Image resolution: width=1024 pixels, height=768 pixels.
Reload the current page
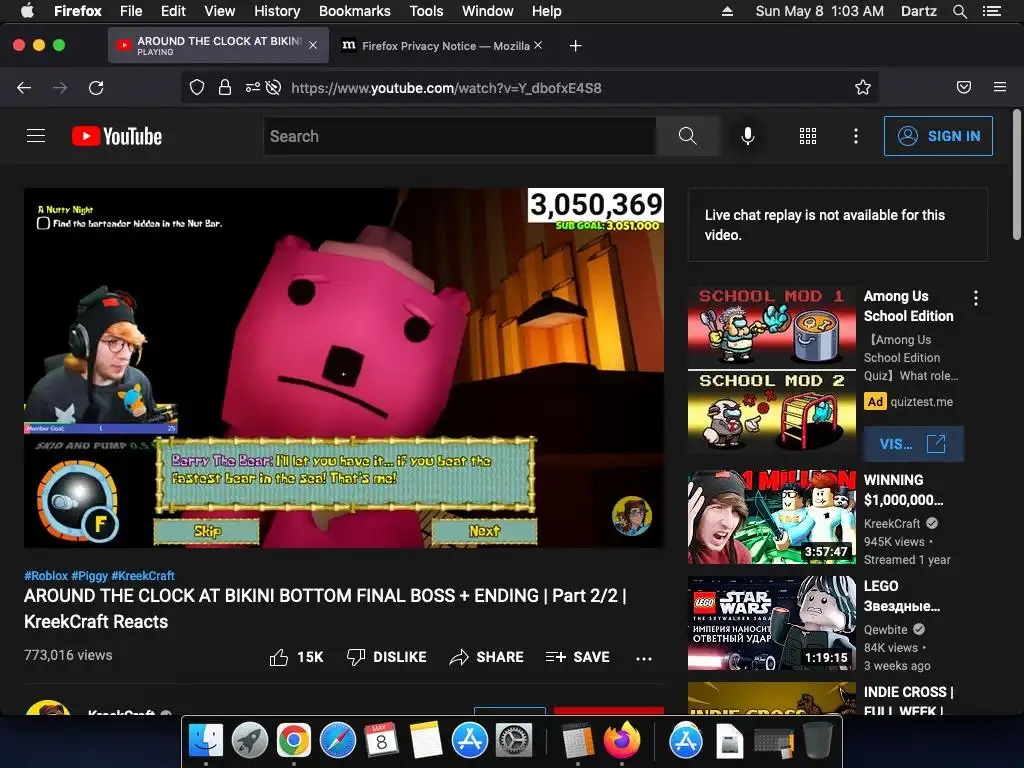pyautogui.click(x=96, y=88)
